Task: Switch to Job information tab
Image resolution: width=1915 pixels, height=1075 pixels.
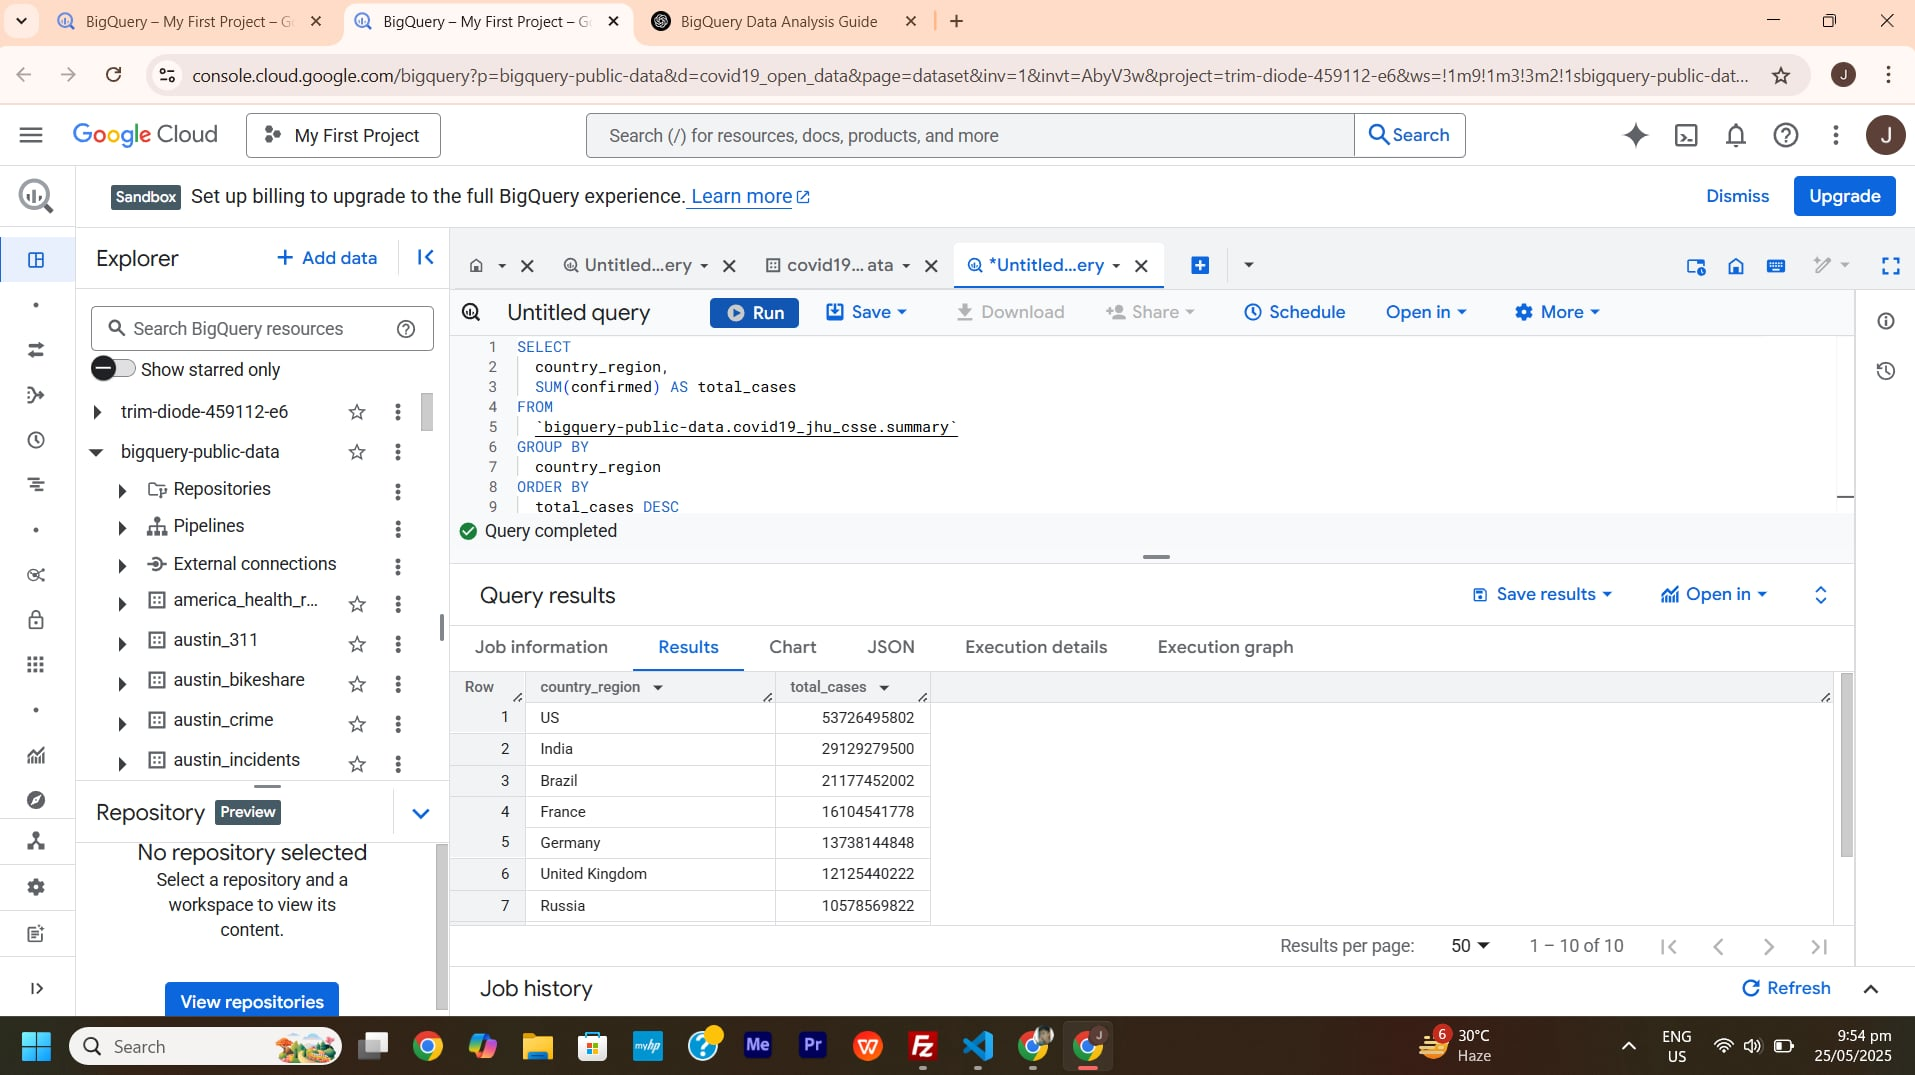Action: [x=541, y=647]
